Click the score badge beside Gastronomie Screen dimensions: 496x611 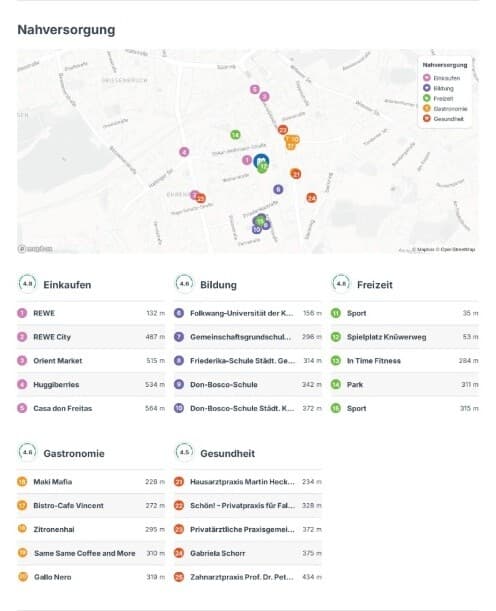(27, 452)
